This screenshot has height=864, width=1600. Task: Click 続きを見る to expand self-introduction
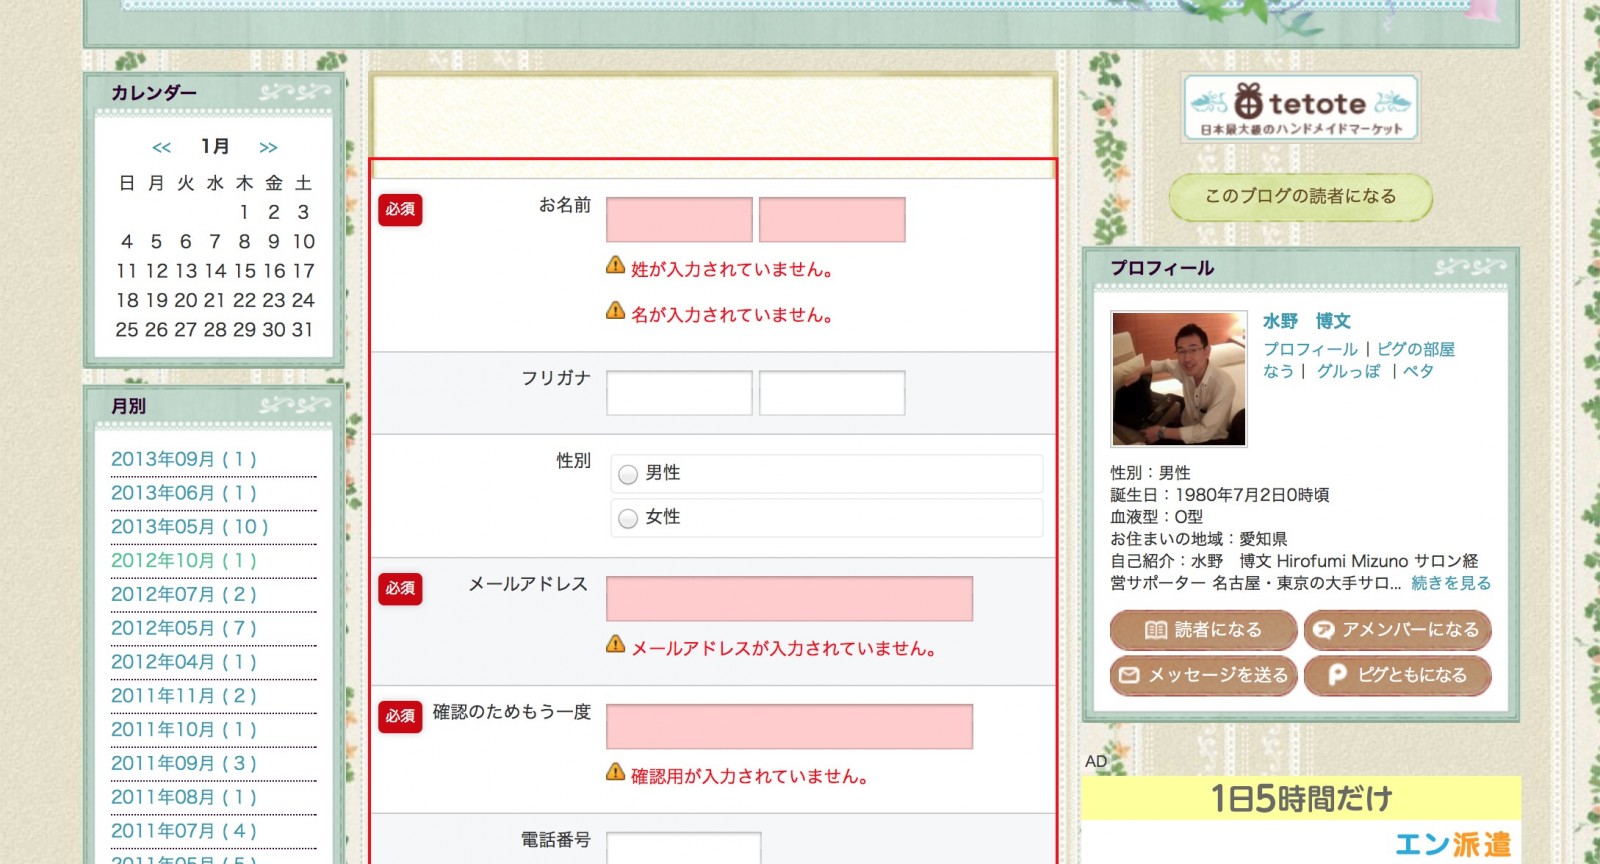click(1451, 583)
